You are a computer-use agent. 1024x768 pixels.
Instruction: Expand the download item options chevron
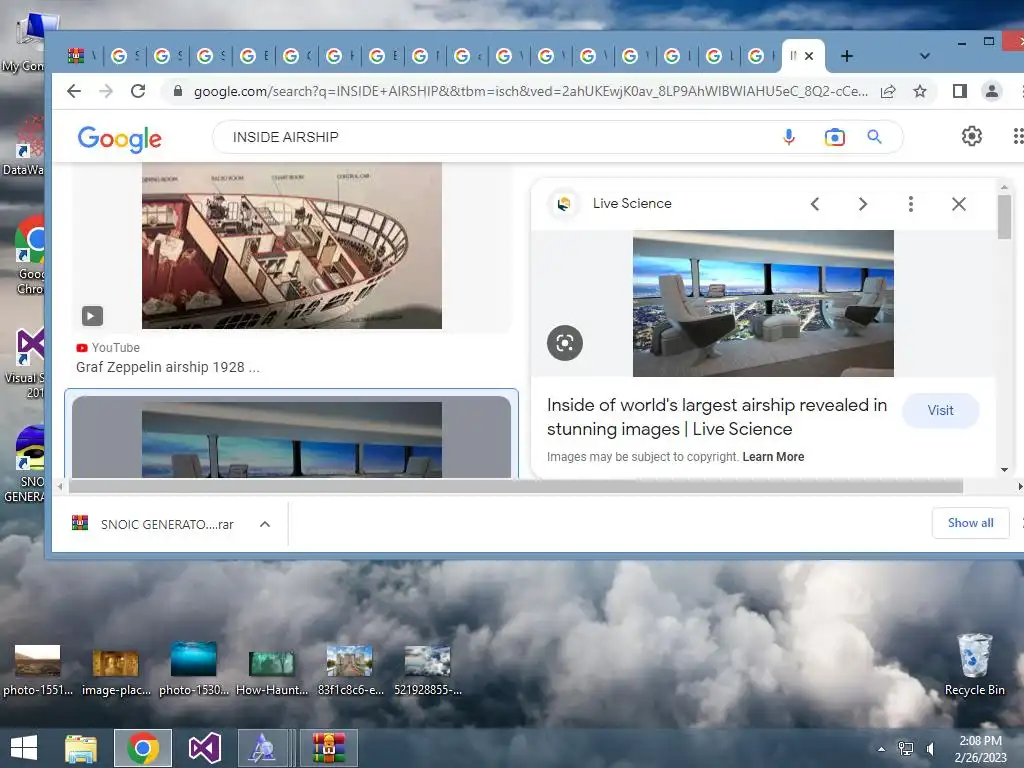coord(264,524)
